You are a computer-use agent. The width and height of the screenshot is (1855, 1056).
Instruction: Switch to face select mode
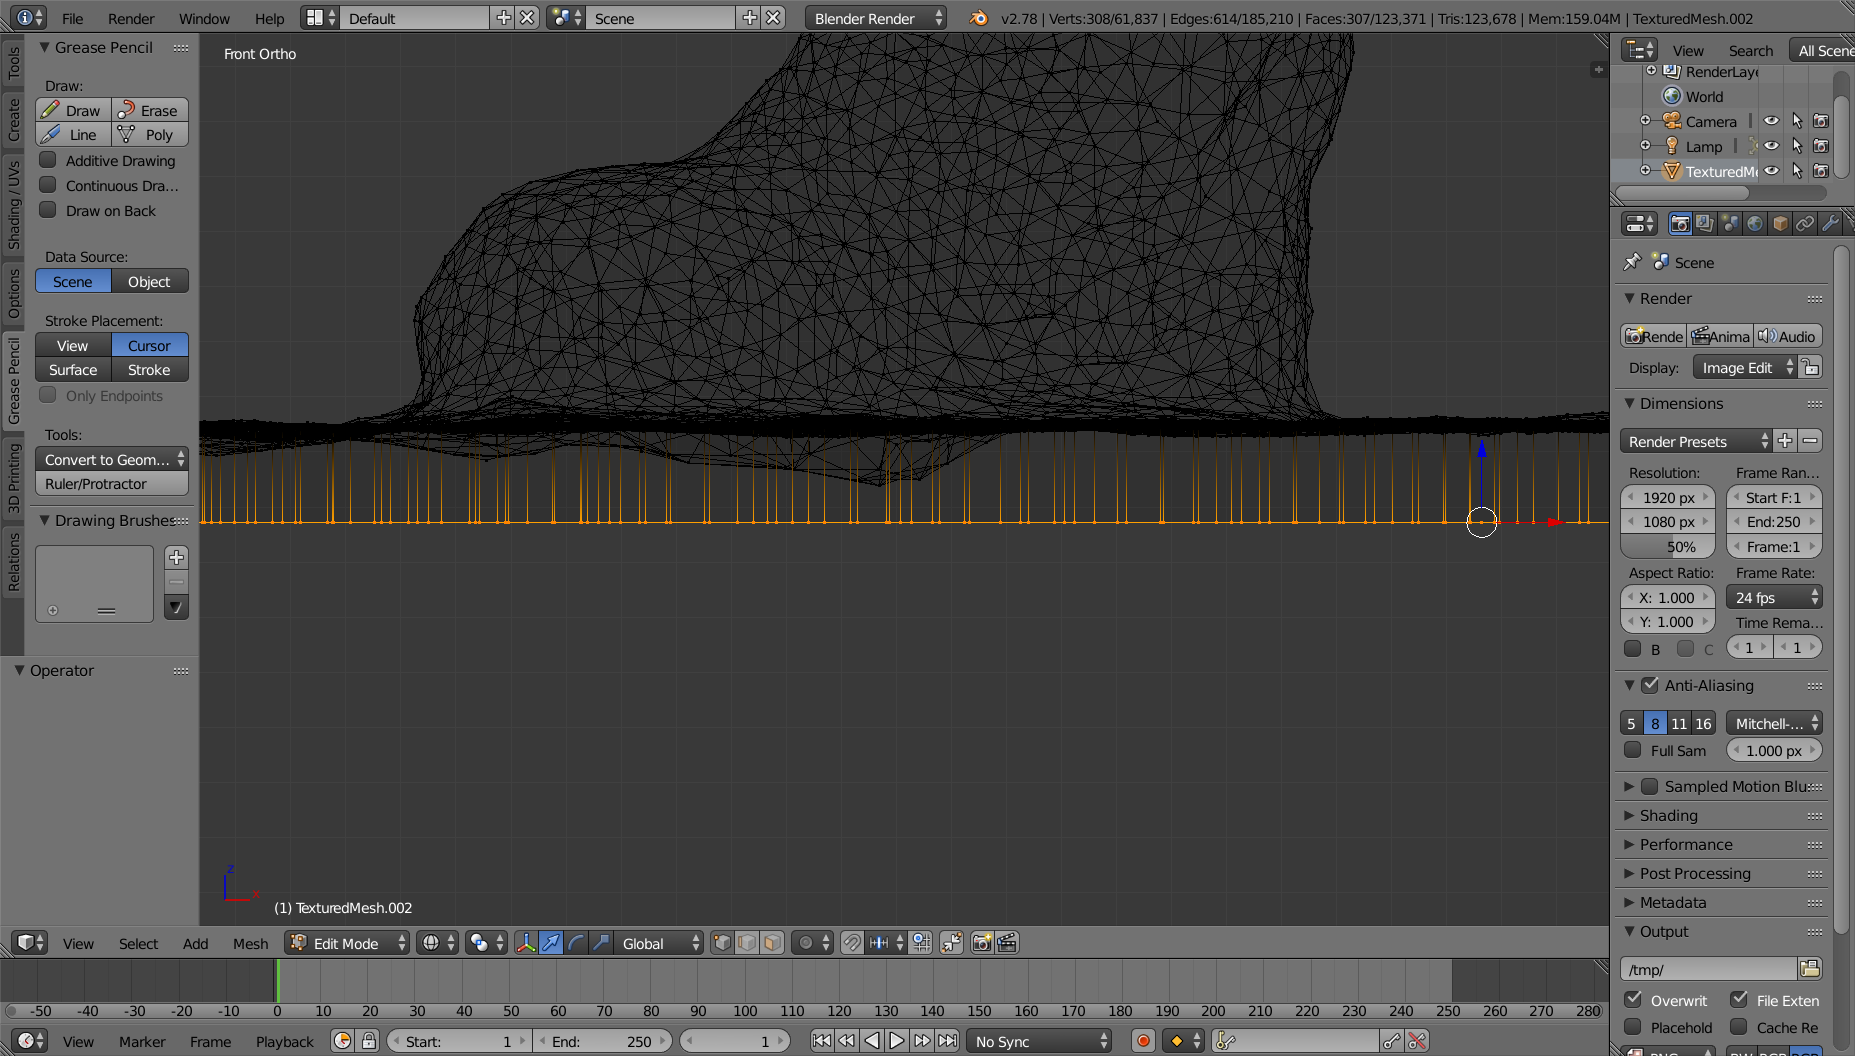[772, 942]
